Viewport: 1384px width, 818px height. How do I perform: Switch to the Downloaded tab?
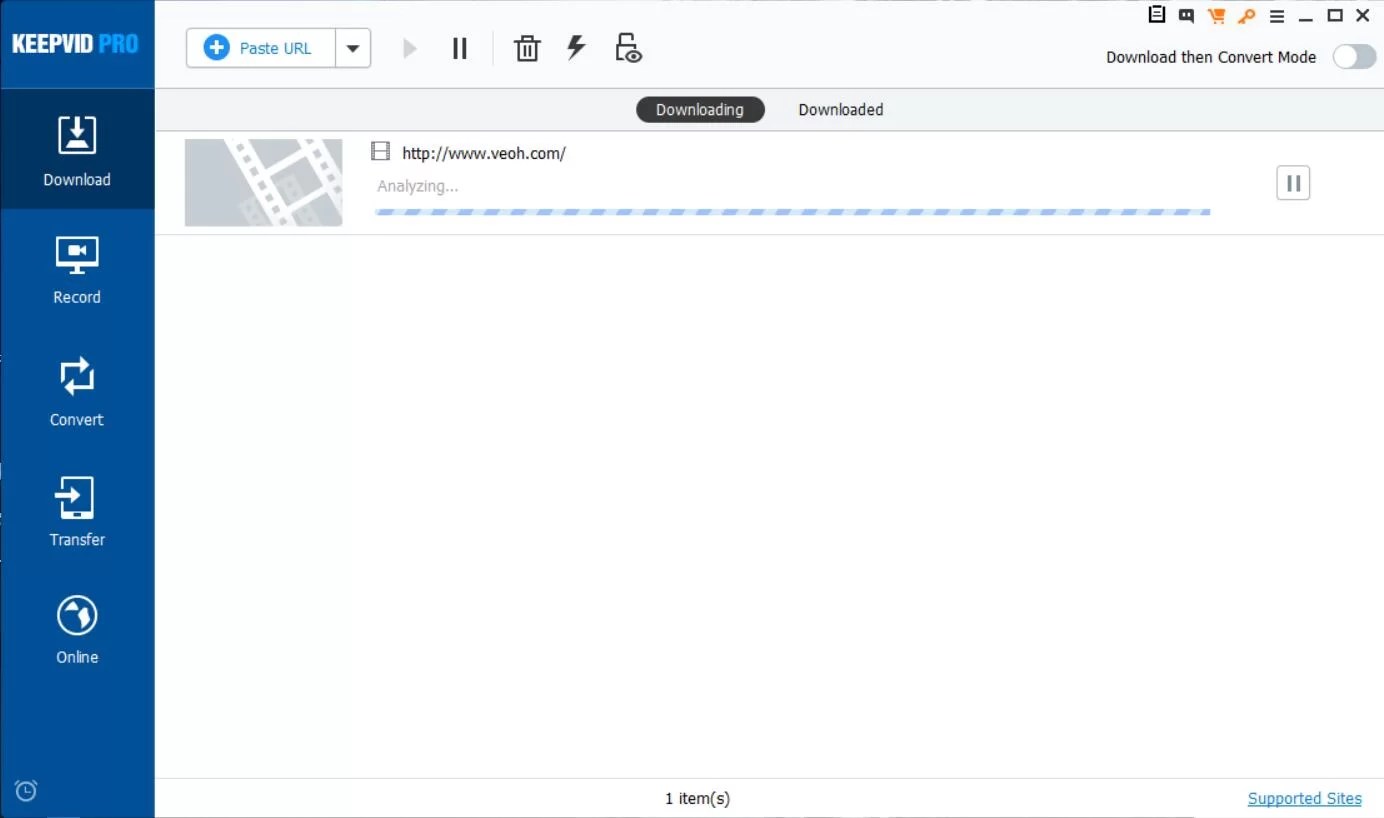point(841,110)
